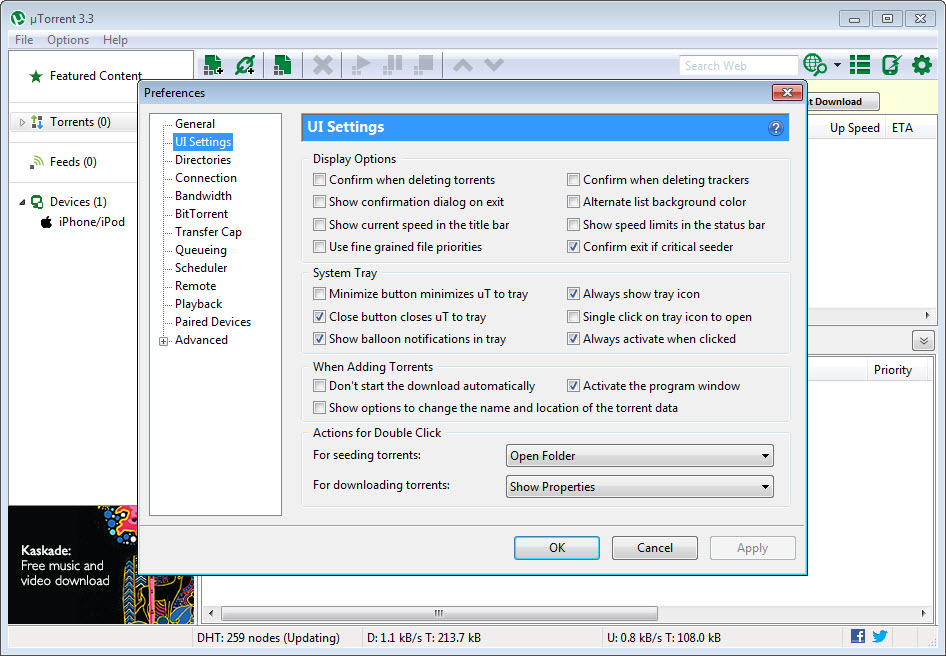Click the Devices icon in sidebar
The height and width of the screenshot is (656, 946).
tap(37, 202)
